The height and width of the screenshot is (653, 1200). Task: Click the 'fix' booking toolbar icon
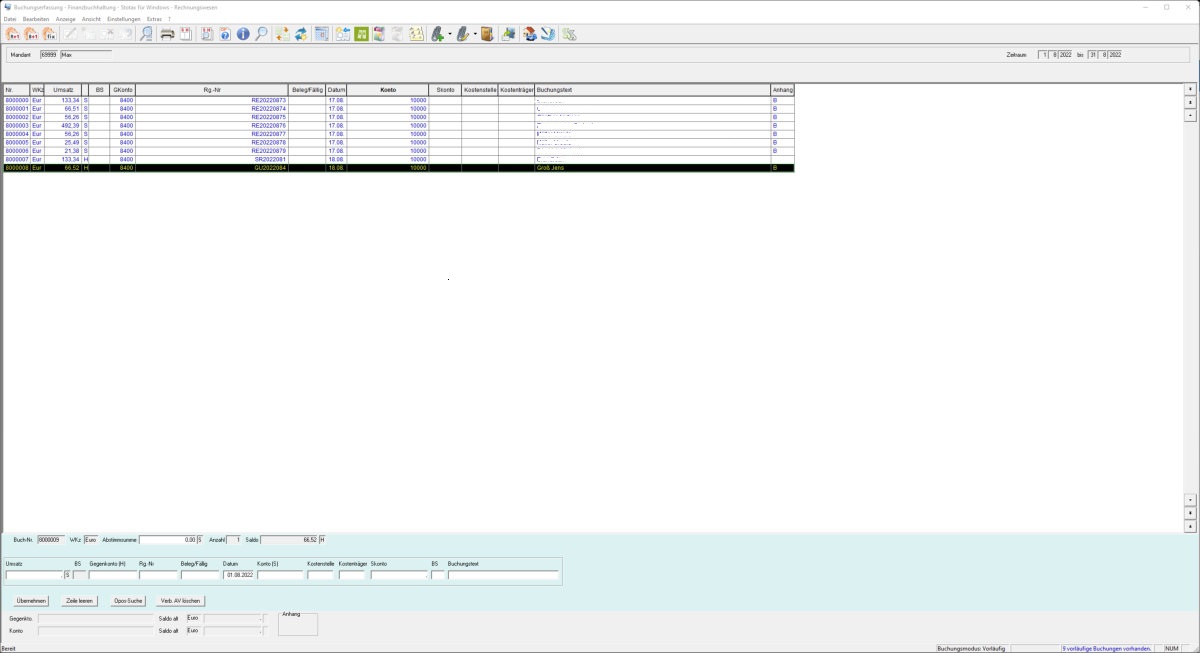(49, 34)
